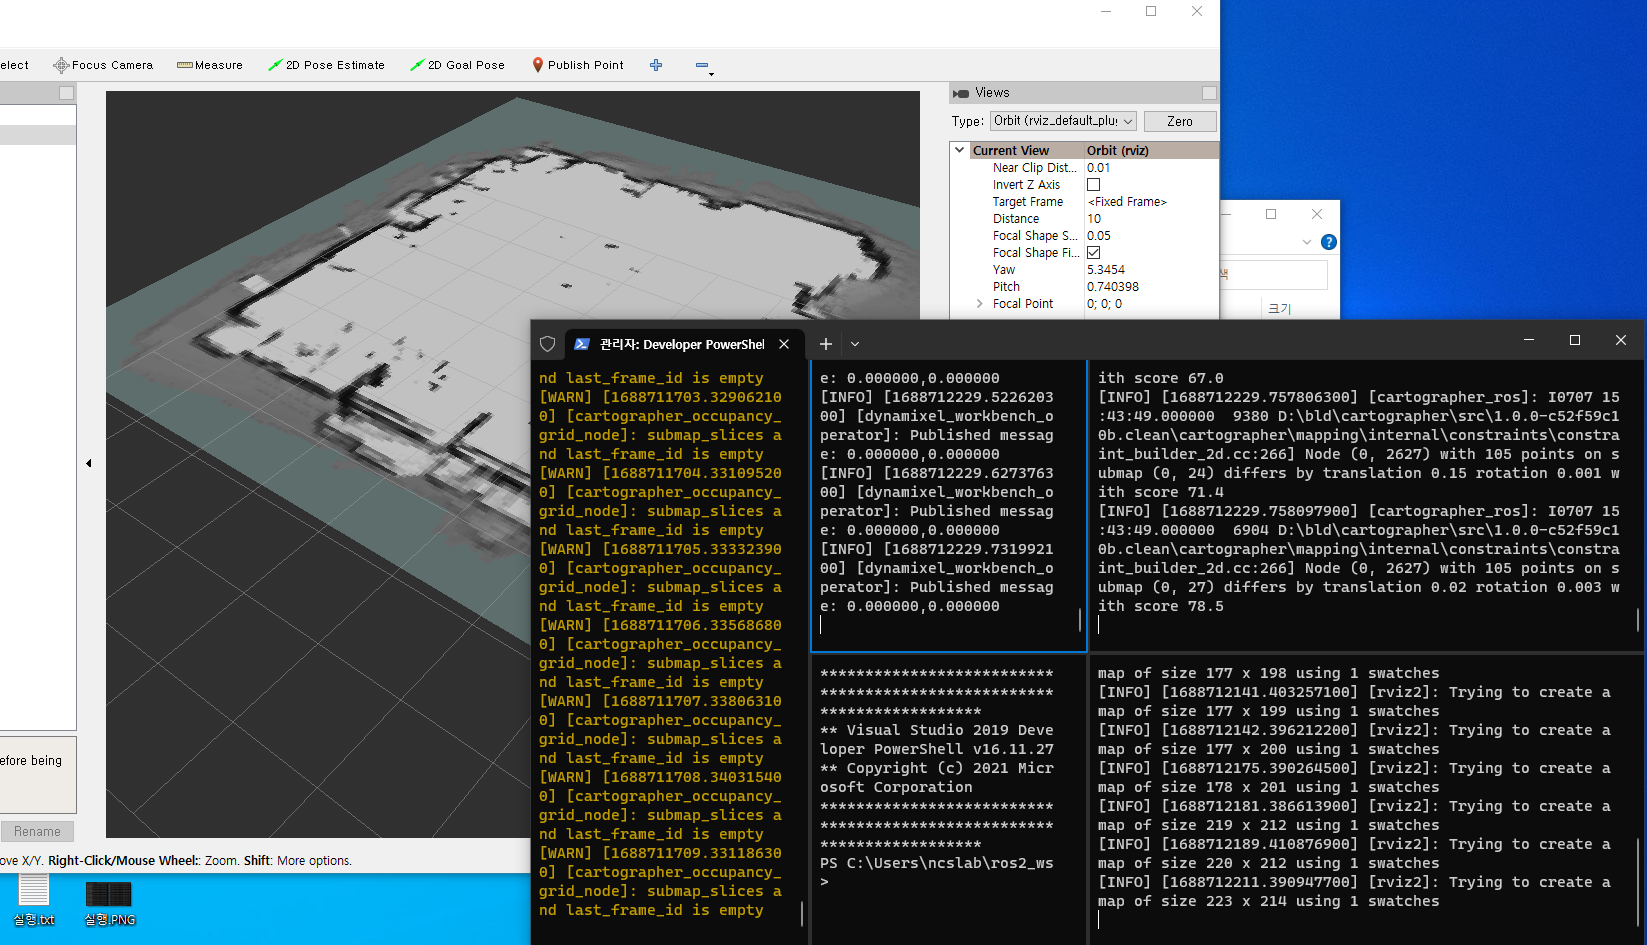Viewport: 1647px width, 945px height.
Task: Uncheck the Focal Shape Fixed Size checkbox
Action: (x=1093, y=253)
